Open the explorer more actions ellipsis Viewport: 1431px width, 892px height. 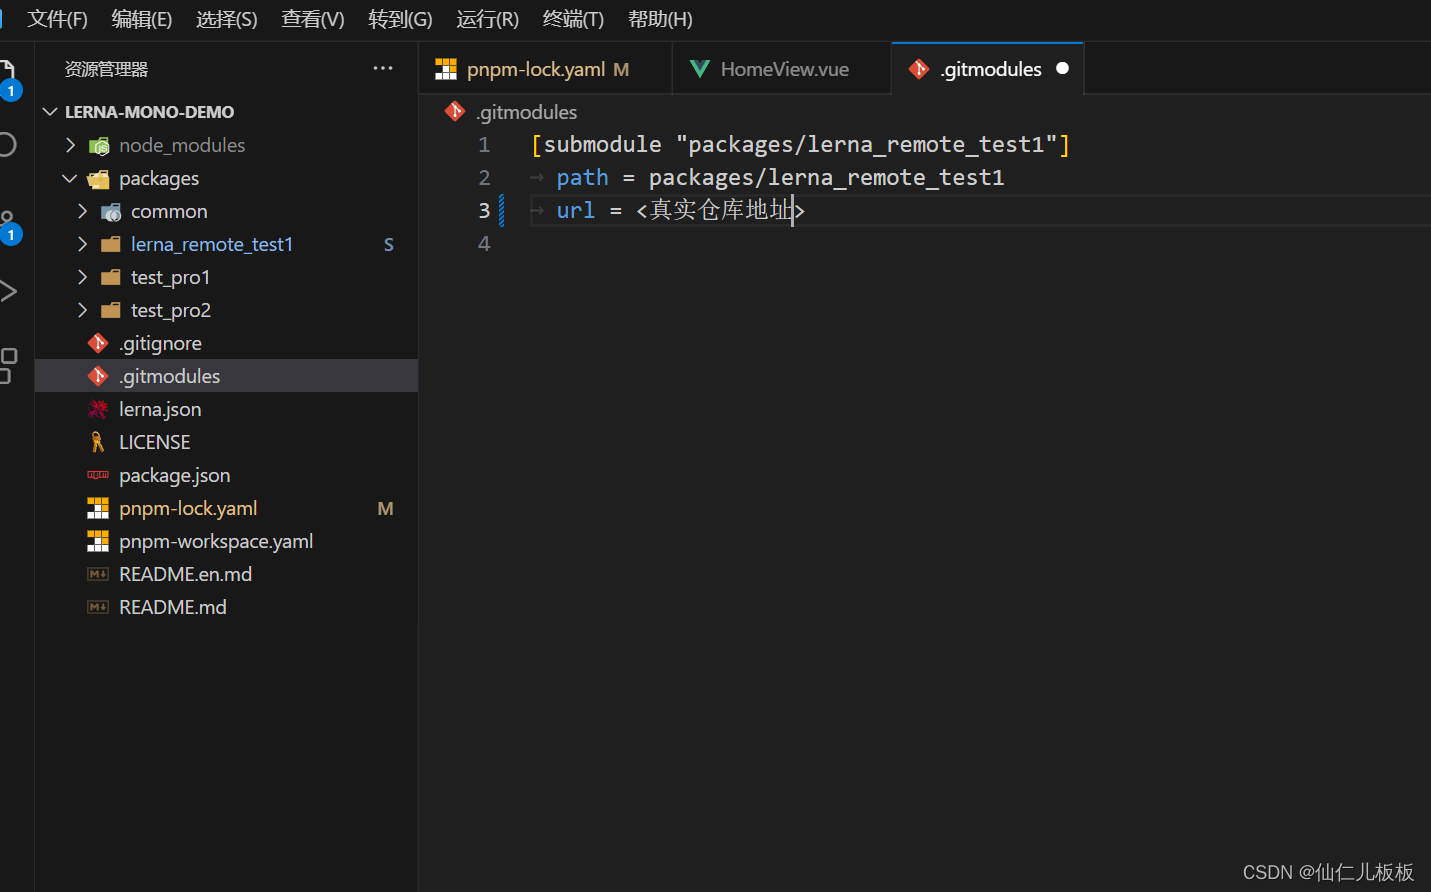click(x=383, y=68)
